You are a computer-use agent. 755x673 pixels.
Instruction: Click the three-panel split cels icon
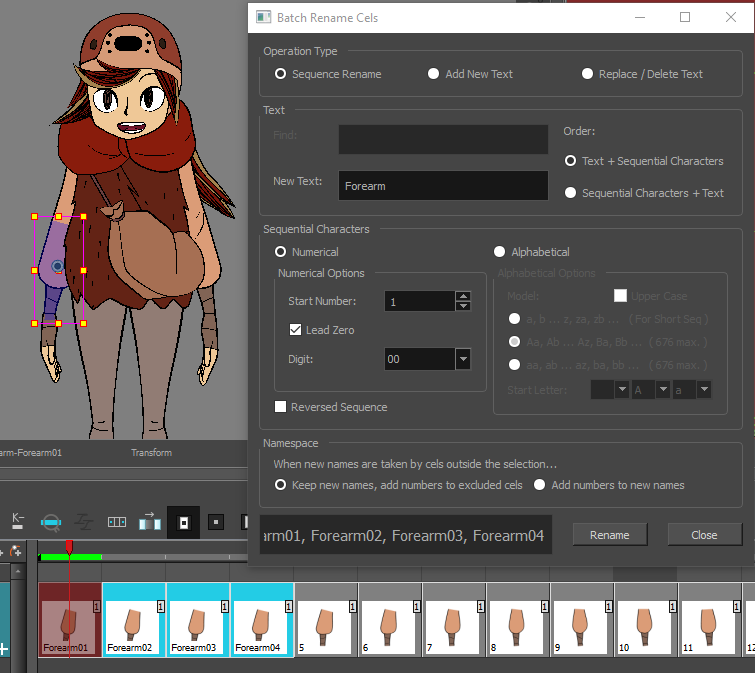117,522
